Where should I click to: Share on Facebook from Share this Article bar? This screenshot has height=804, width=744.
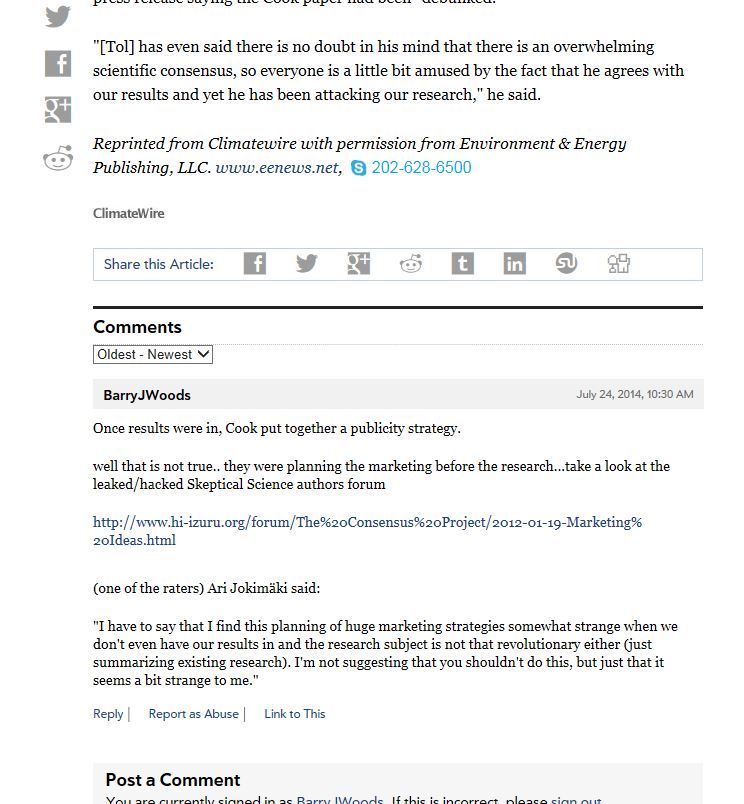tap(255, 264)
